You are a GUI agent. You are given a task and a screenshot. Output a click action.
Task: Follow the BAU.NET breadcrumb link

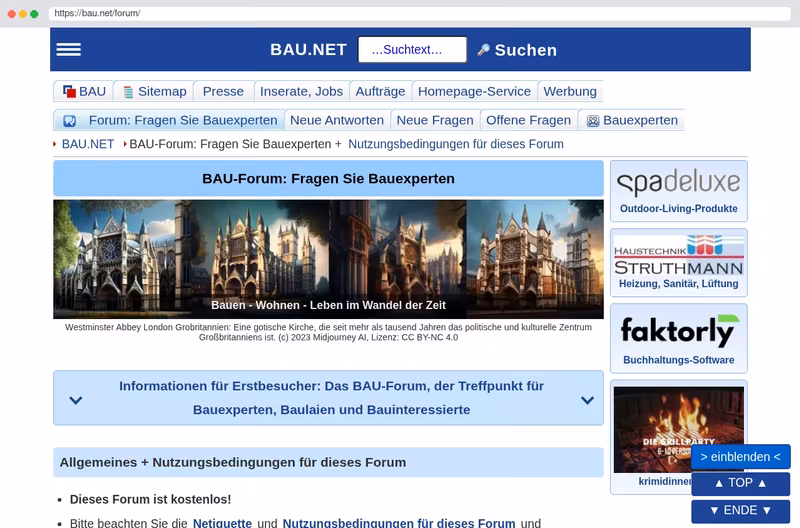(x=88, y=144)
